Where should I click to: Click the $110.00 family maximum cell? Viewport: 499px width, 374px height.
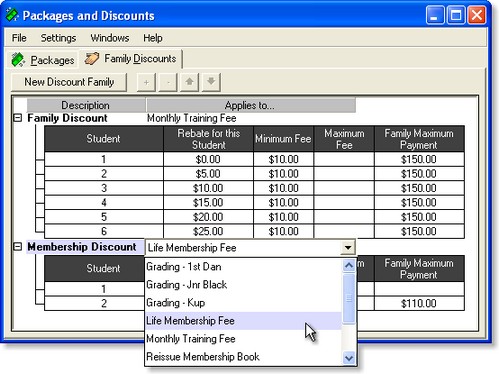(419, 303)
